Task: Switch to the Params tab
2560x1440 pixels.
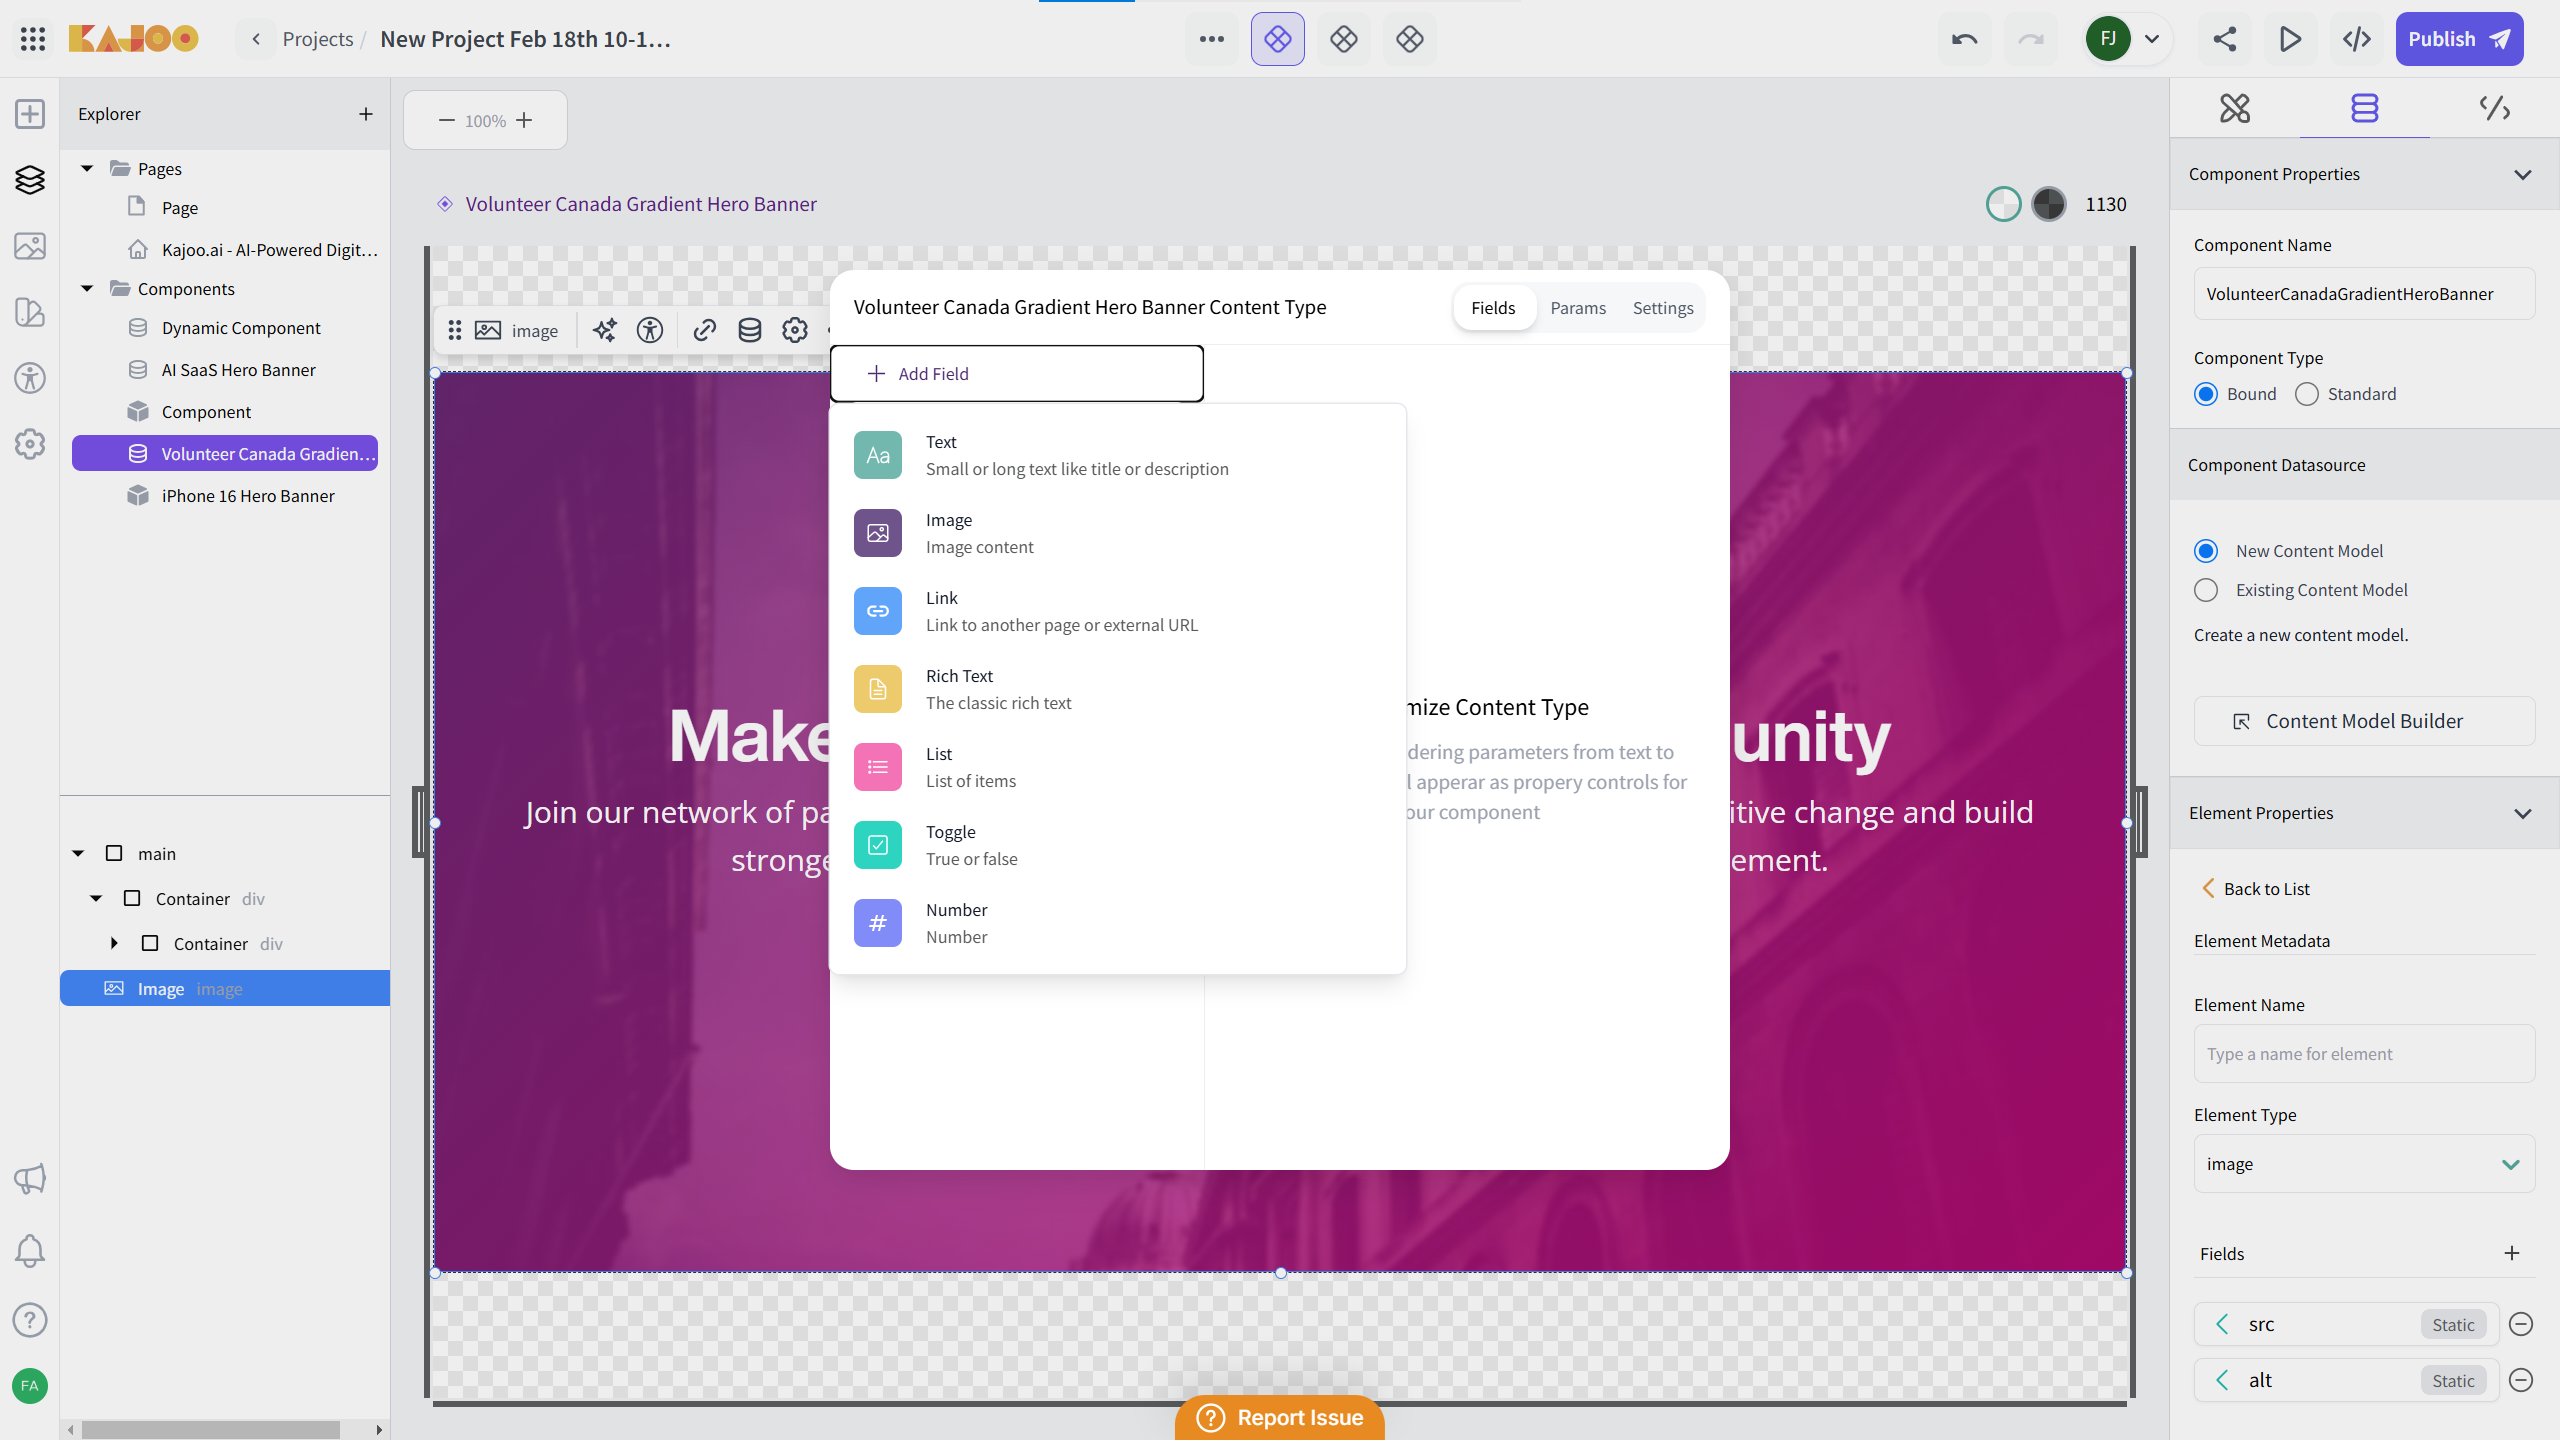Action: point(1578,308)
